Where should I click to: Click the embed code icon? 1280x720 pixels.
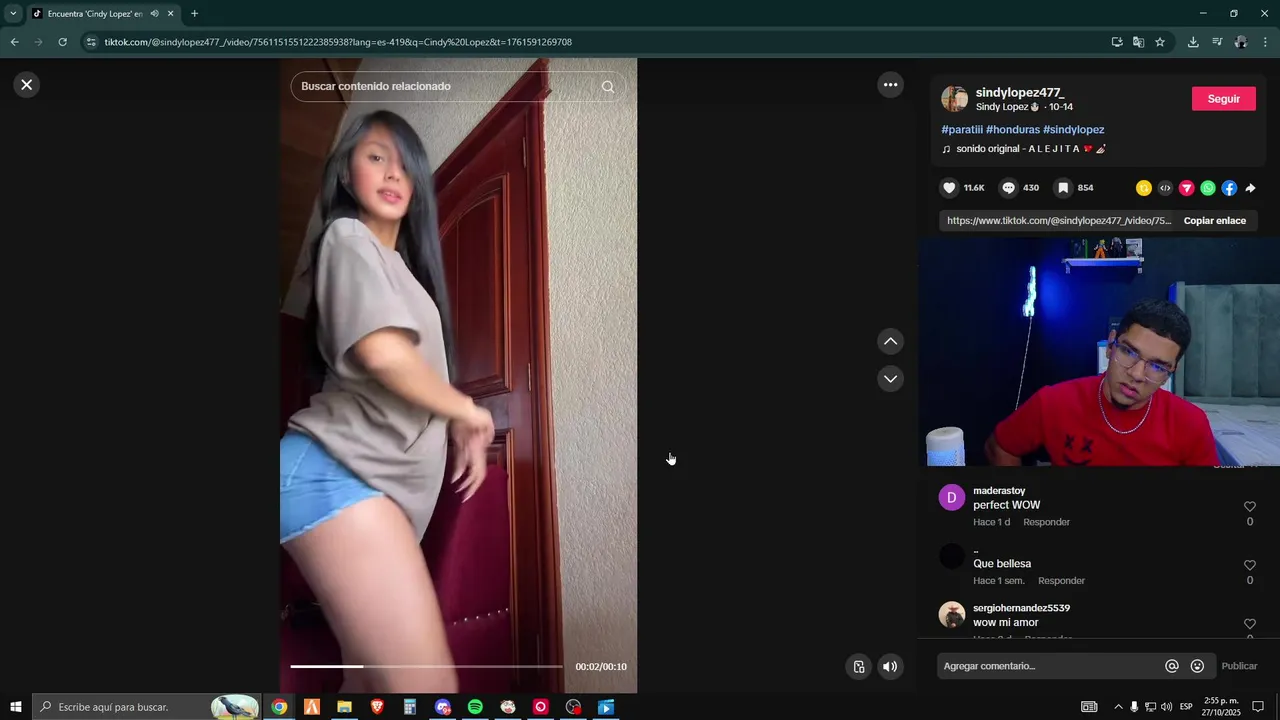(1165, 188)
